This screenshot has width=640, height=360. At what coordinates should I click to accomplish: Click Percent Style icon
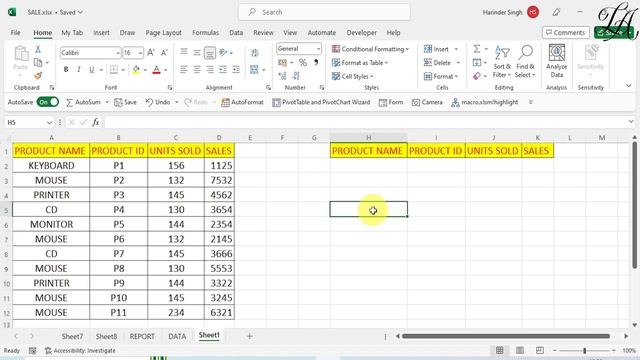click(302, 62)
